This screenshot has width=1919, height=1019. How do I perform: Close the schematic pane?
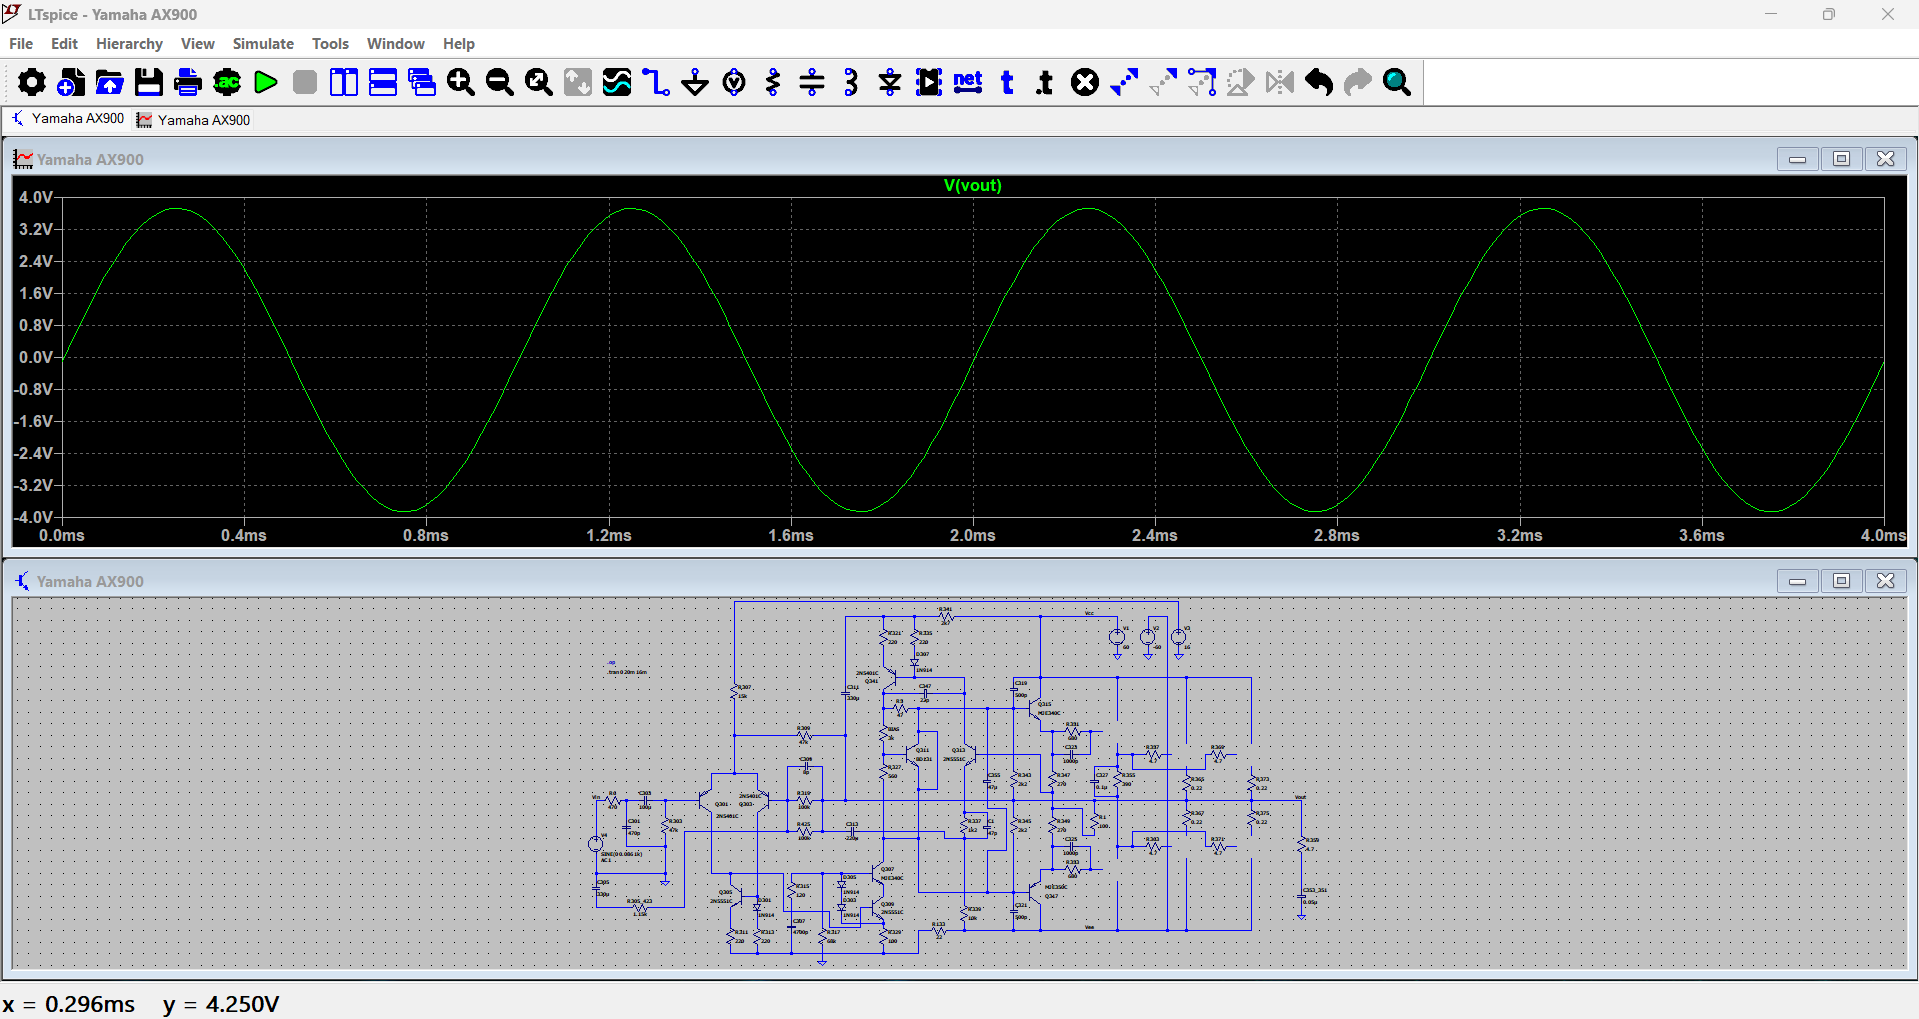[x=1885, y=581]
